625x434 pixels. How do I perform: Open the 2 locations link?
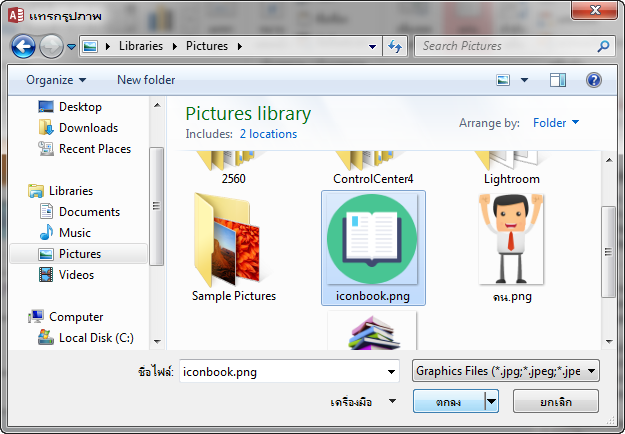(x=268, y=133)
